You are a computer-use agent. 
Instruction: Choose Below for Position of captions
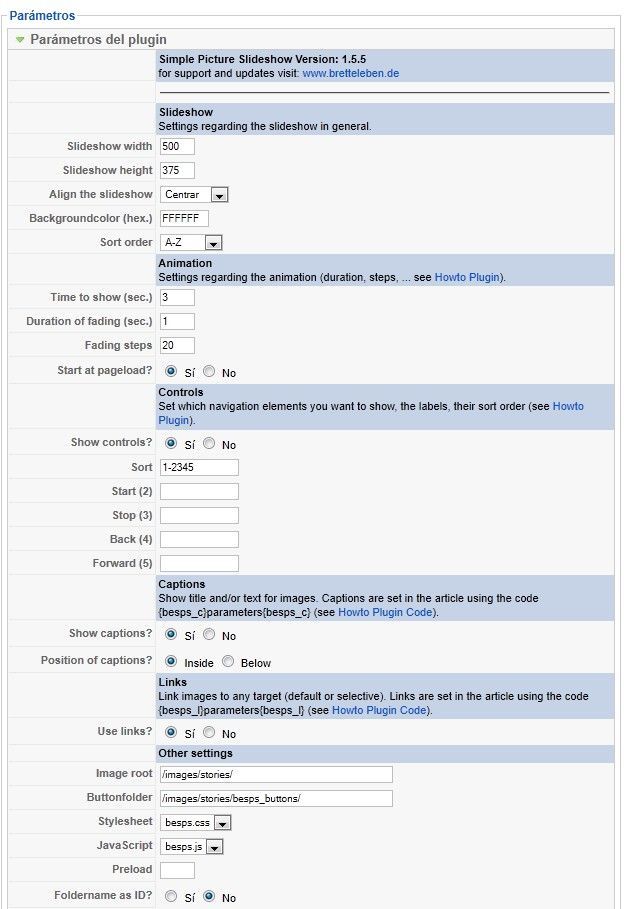click(x=228, y=661)
